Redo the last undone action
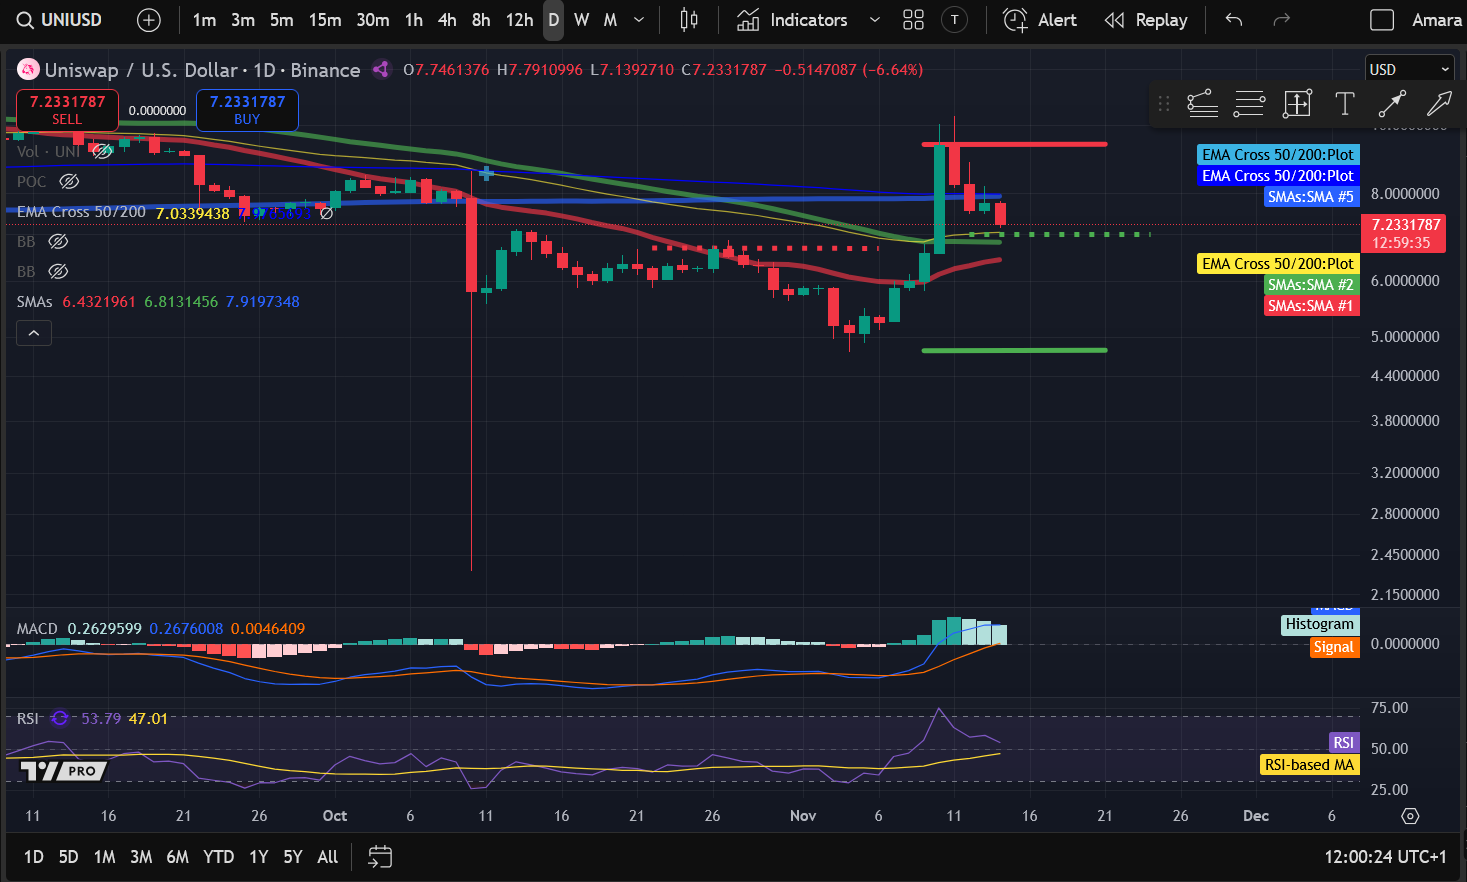The height and width of the screenshot is (882, 1467). coord(1281,20)
